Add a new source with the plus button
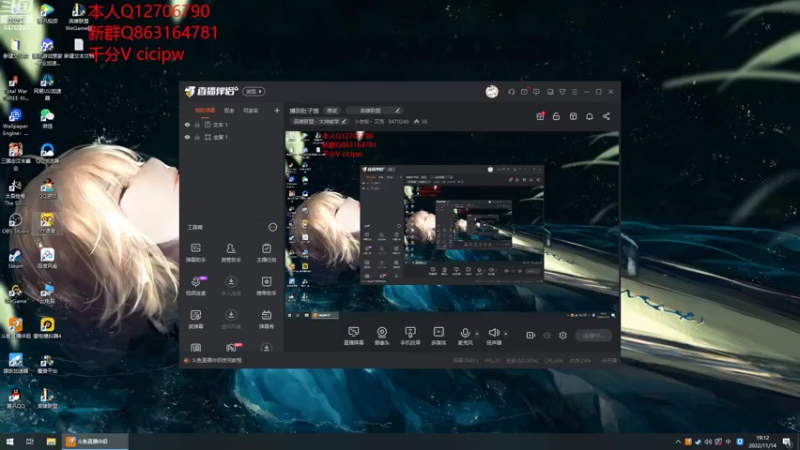 pos(277,110)
